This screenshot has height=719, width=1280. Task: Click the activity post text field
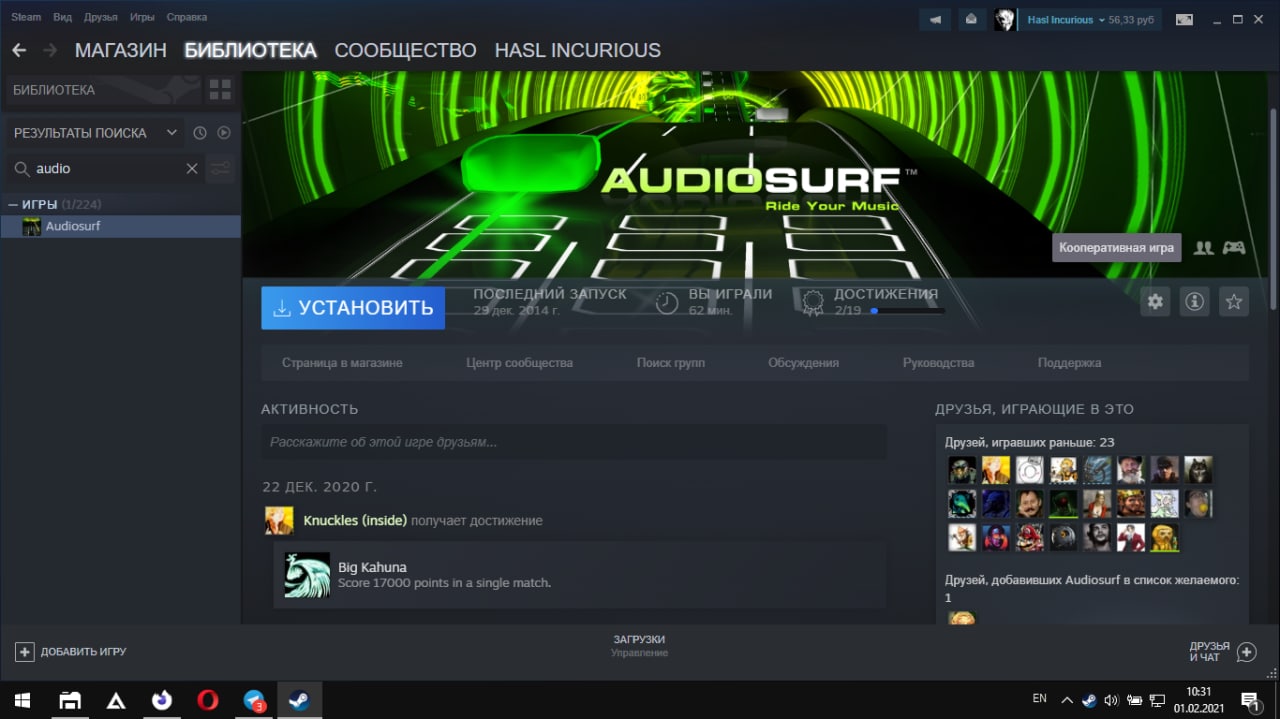[x=574, y=442]
